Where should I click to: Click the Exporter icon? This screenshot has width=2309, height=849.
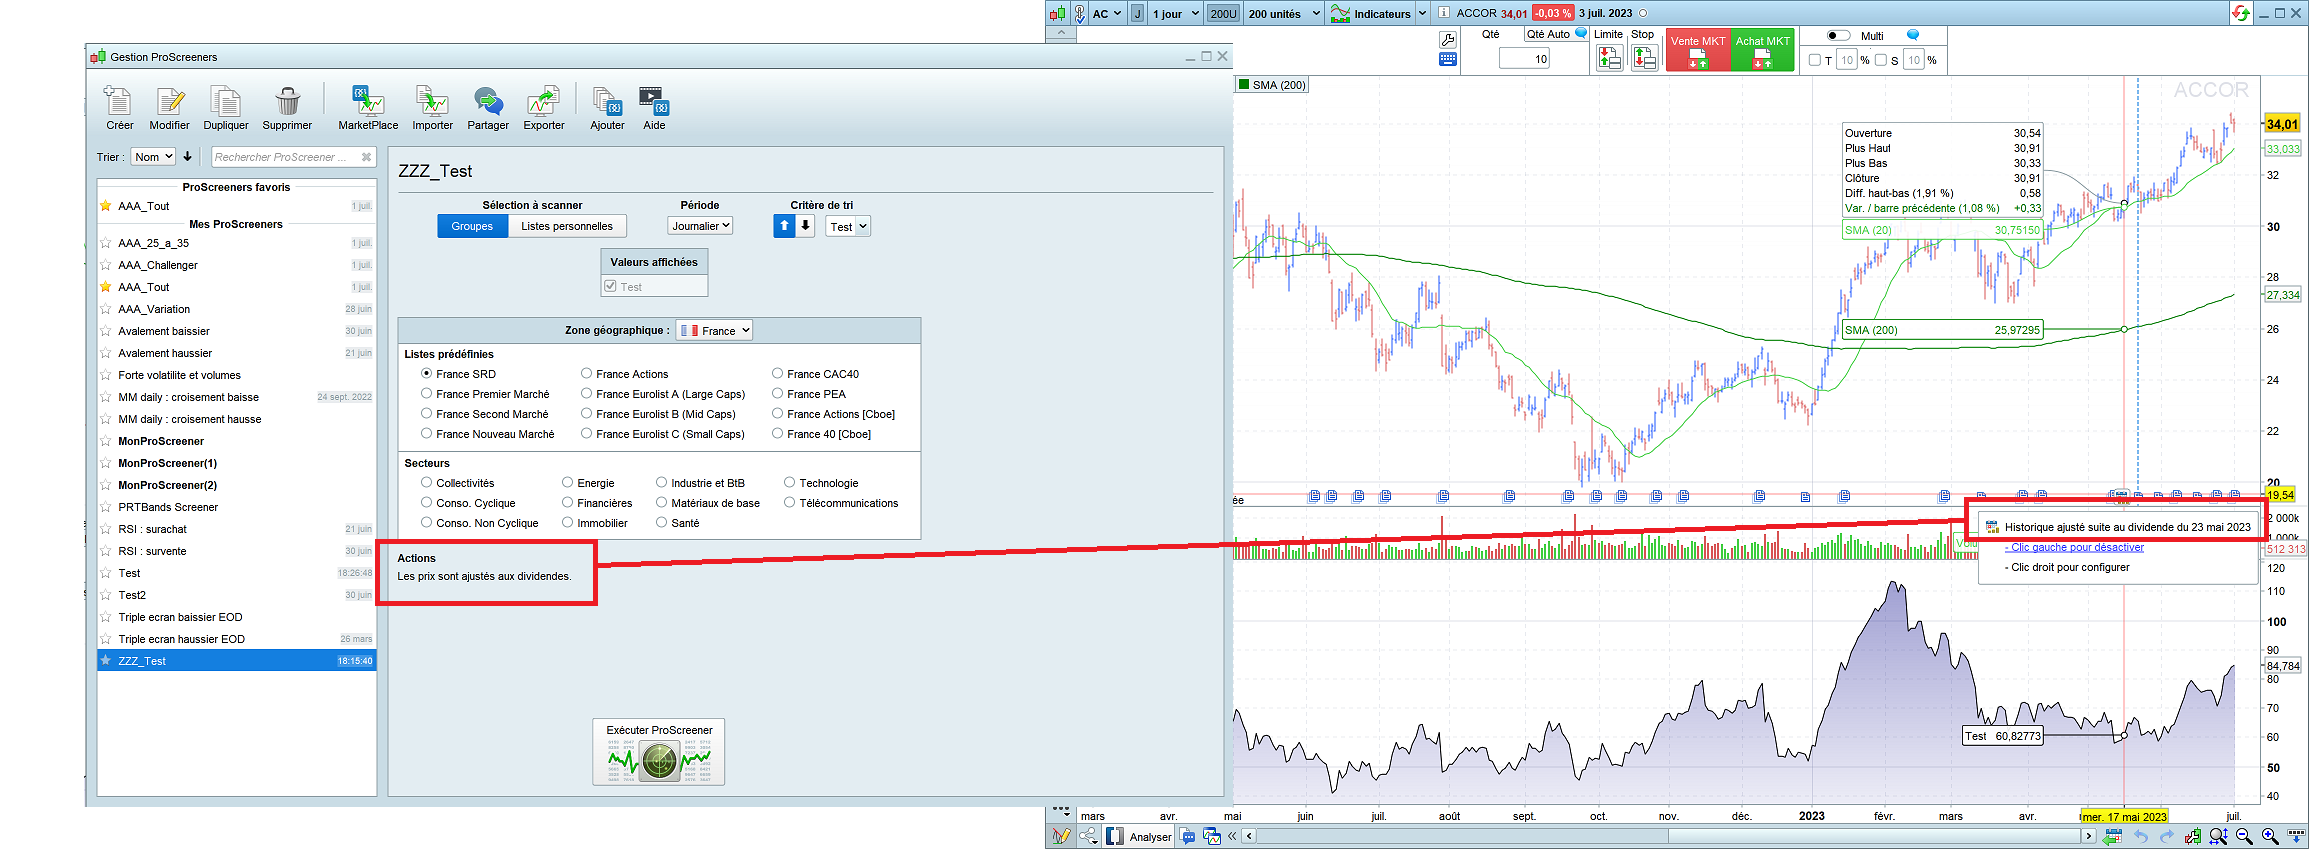tap(543, 101)
